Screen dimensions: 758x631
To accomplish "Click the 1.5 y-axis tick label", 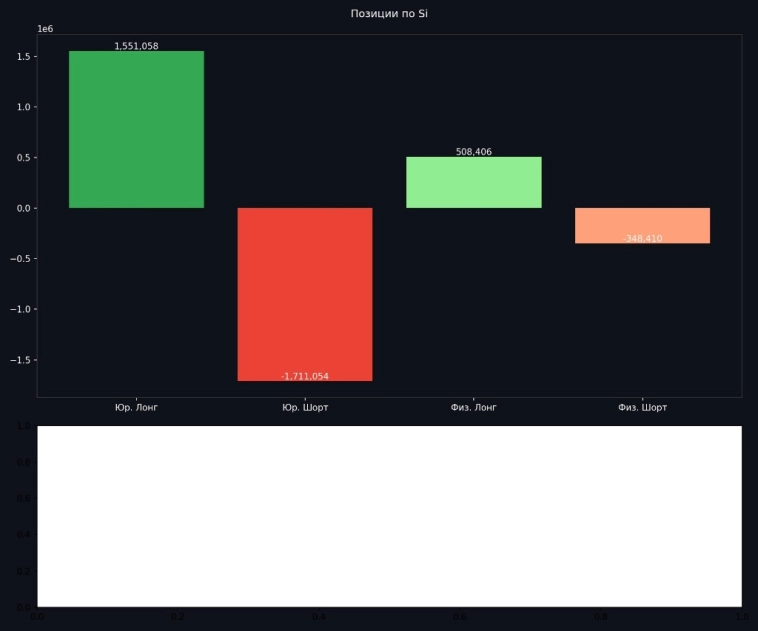I will click(x=23, y=57).
